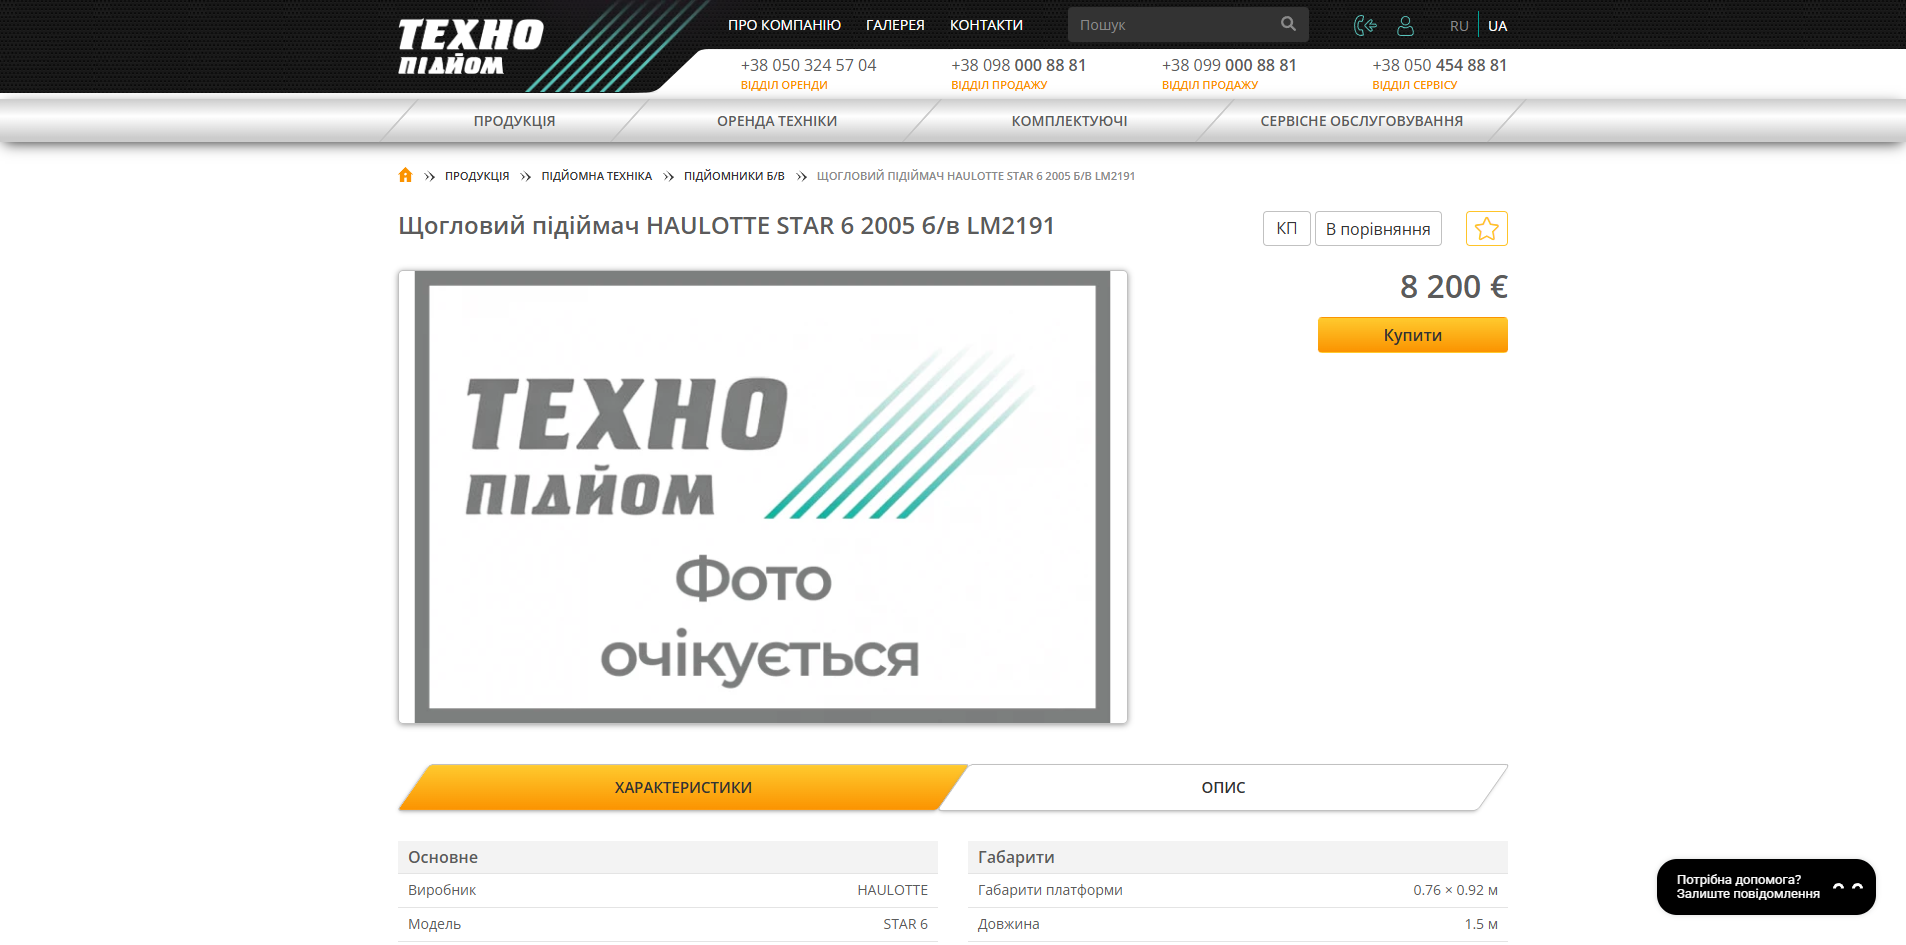Open the callback phone icon

[1365, 25]
